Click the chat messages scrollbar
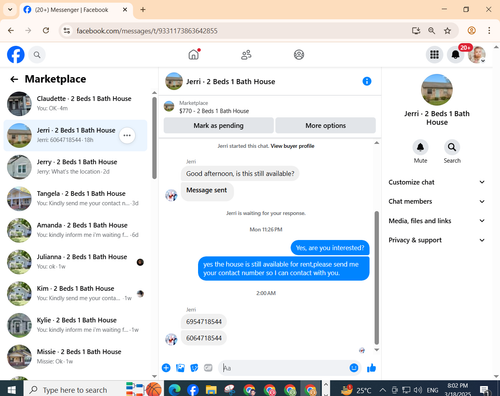 point(377,278)
